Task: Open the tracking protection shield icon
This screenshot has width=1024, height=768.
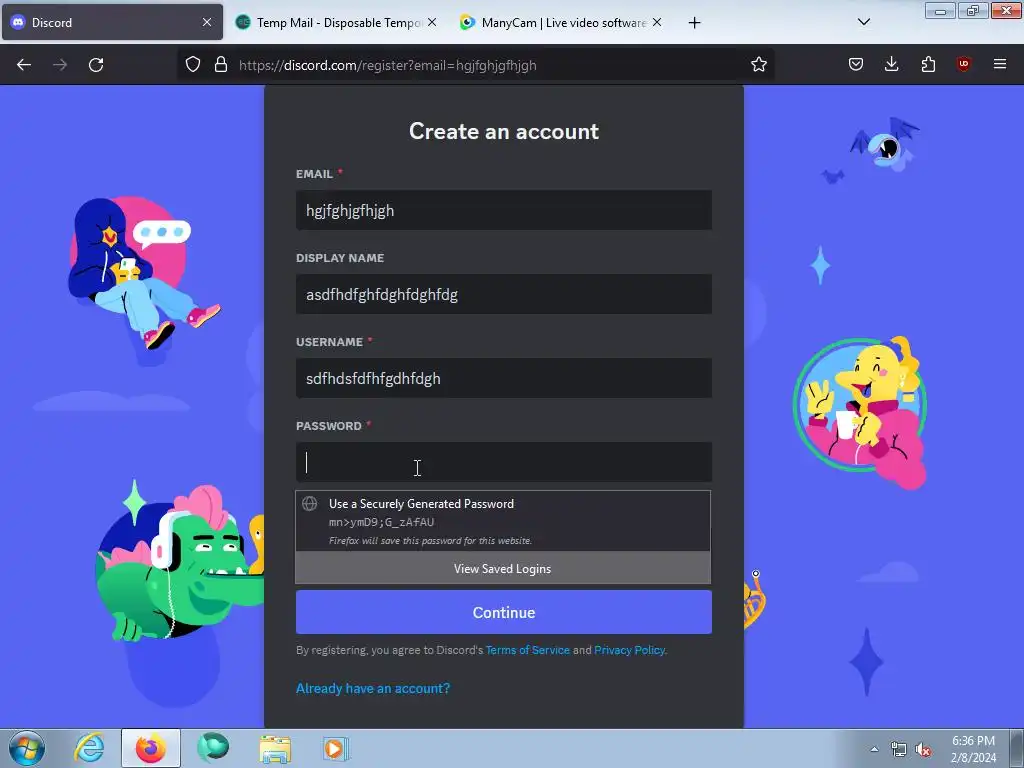Action: (193, 65)
